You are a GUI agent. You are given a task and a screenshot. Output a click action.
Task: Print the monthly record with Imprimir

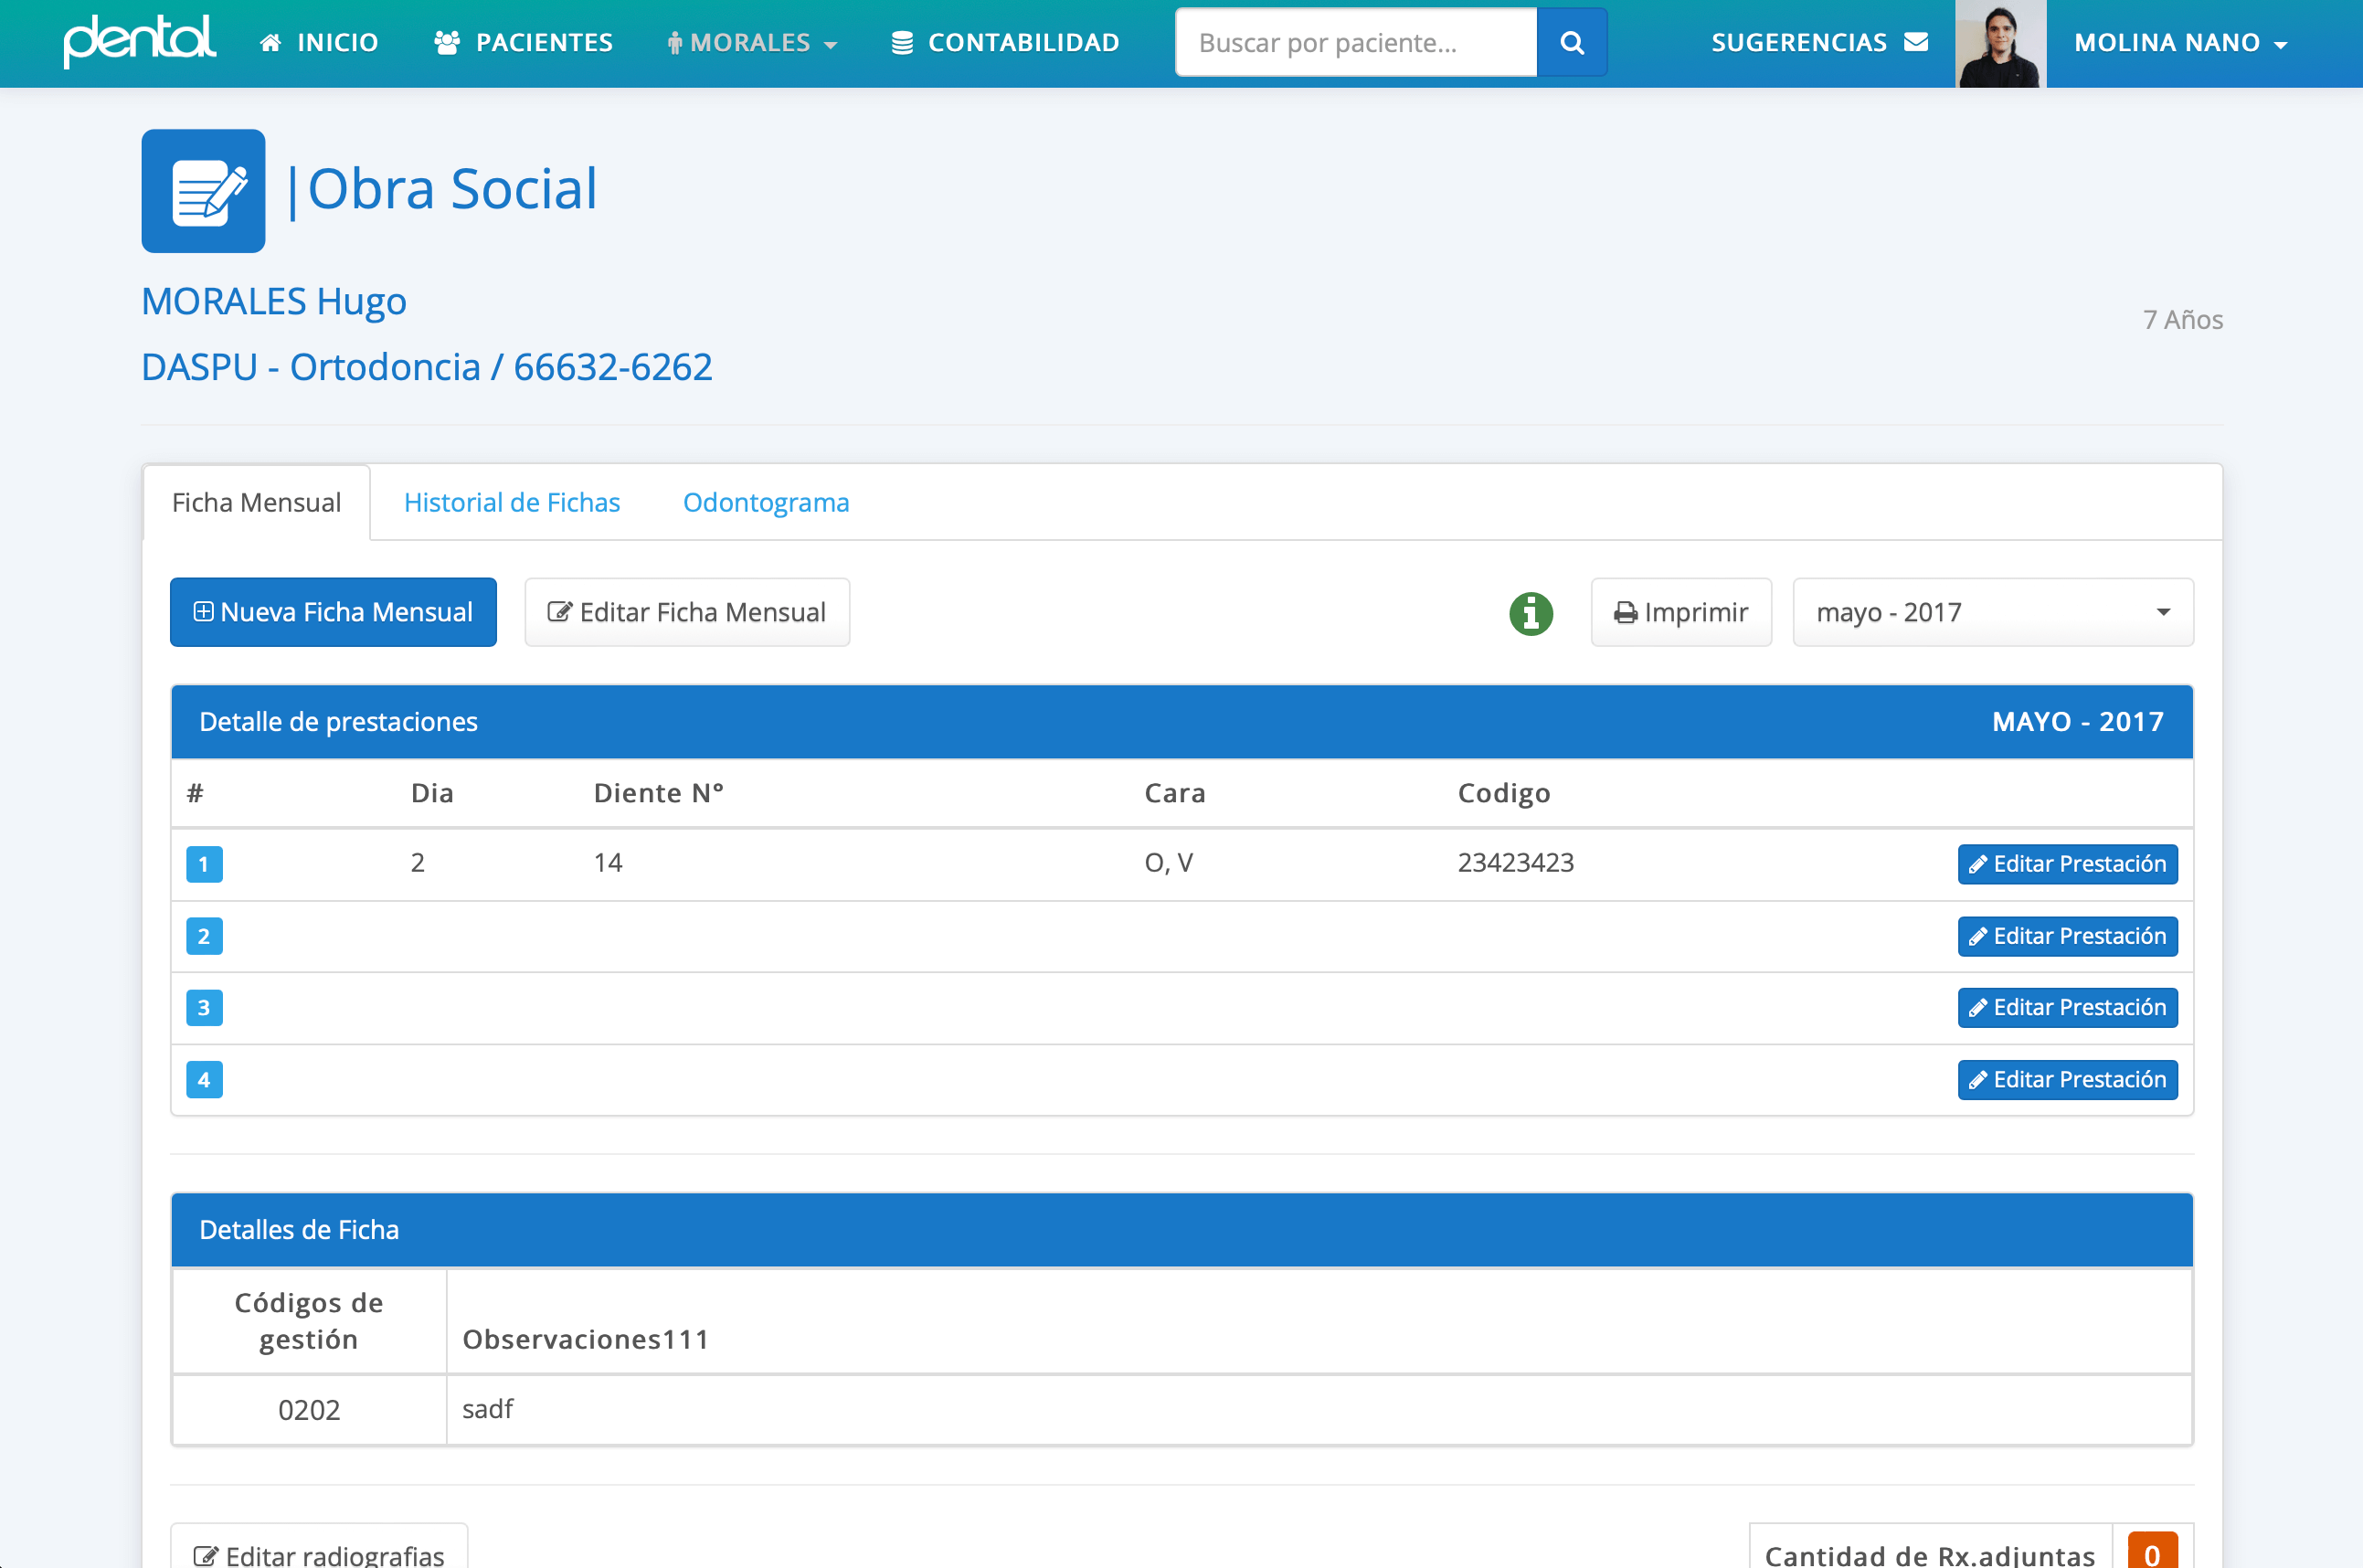[1680, 613]
